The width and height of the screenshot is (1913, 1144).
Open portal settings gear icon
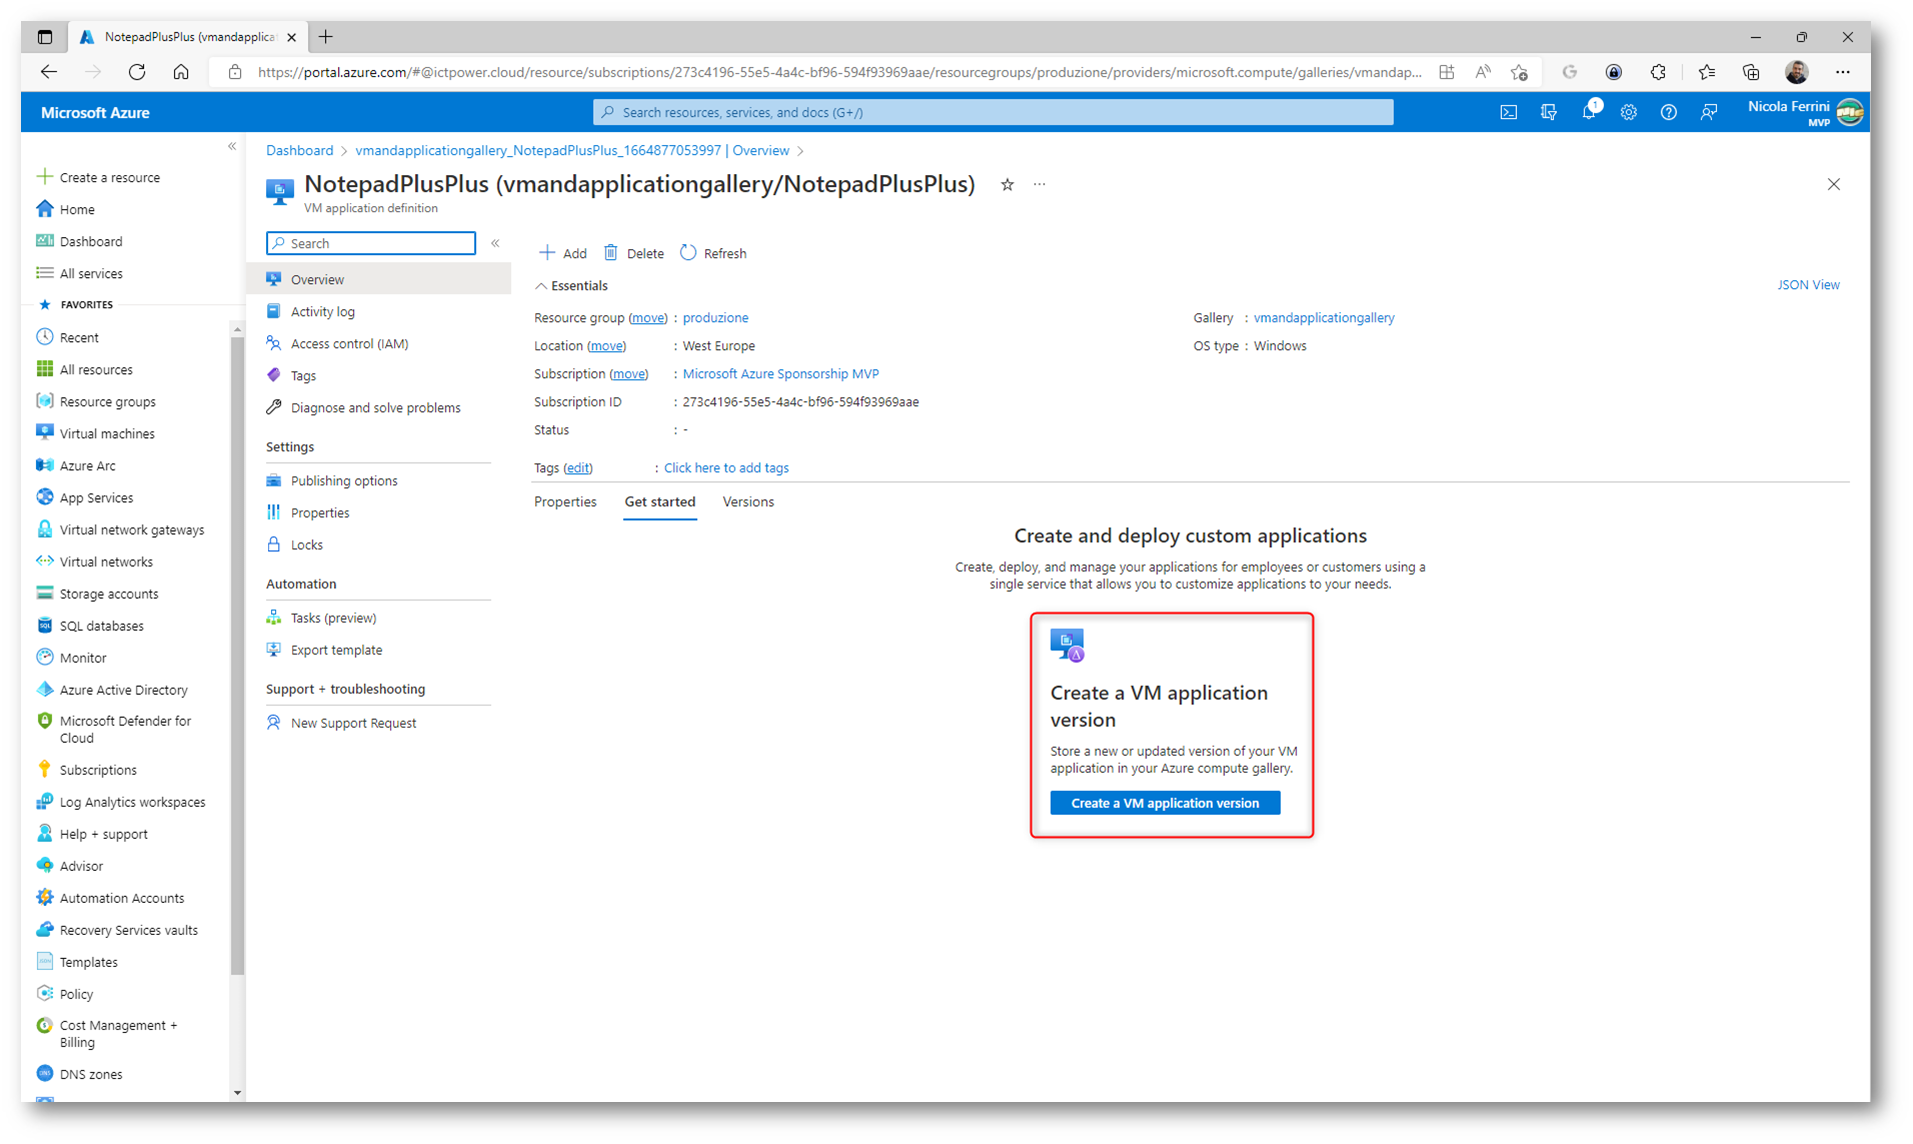pyautogui.click(x=1628, y=113)
